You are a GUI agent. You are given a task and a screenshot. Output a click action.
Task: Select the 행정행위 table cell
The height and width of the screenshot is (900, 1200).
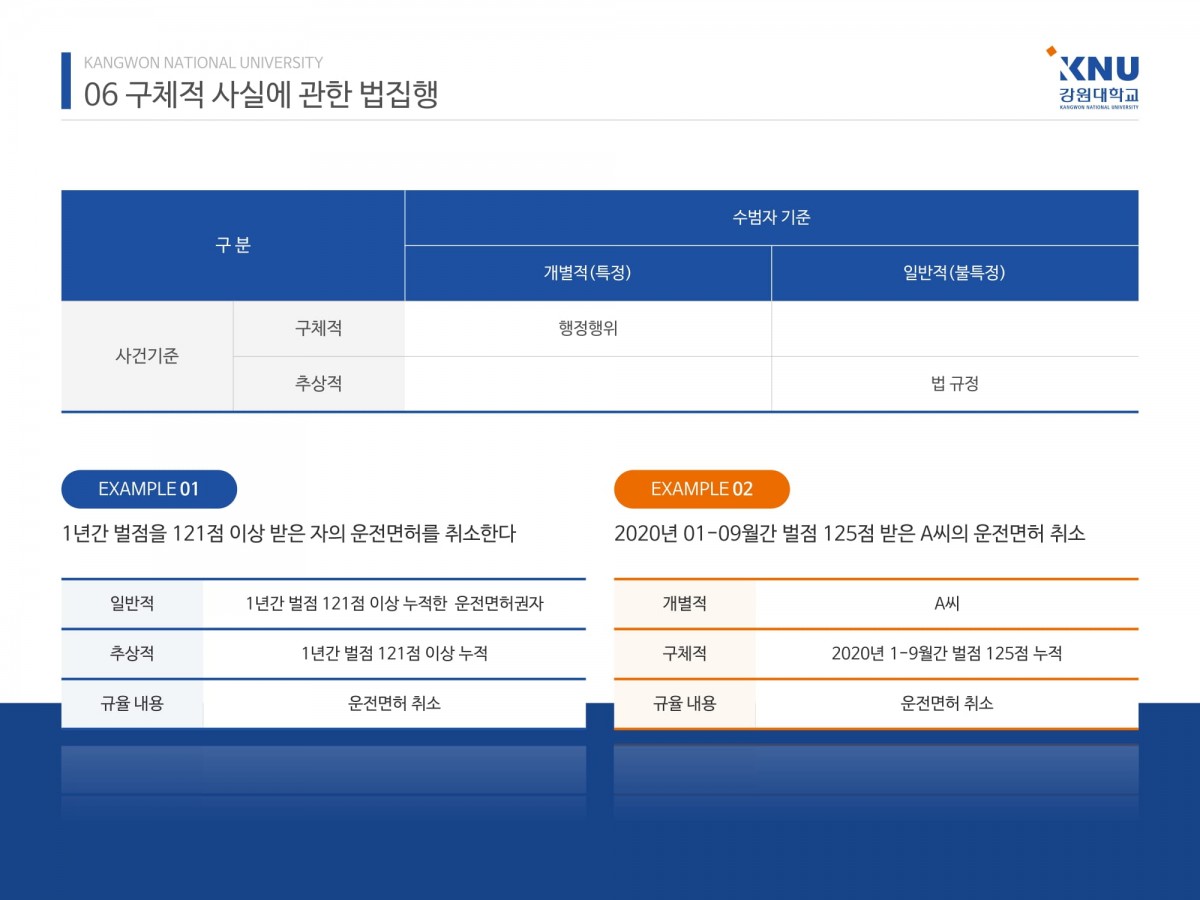(x=587, y=328)
